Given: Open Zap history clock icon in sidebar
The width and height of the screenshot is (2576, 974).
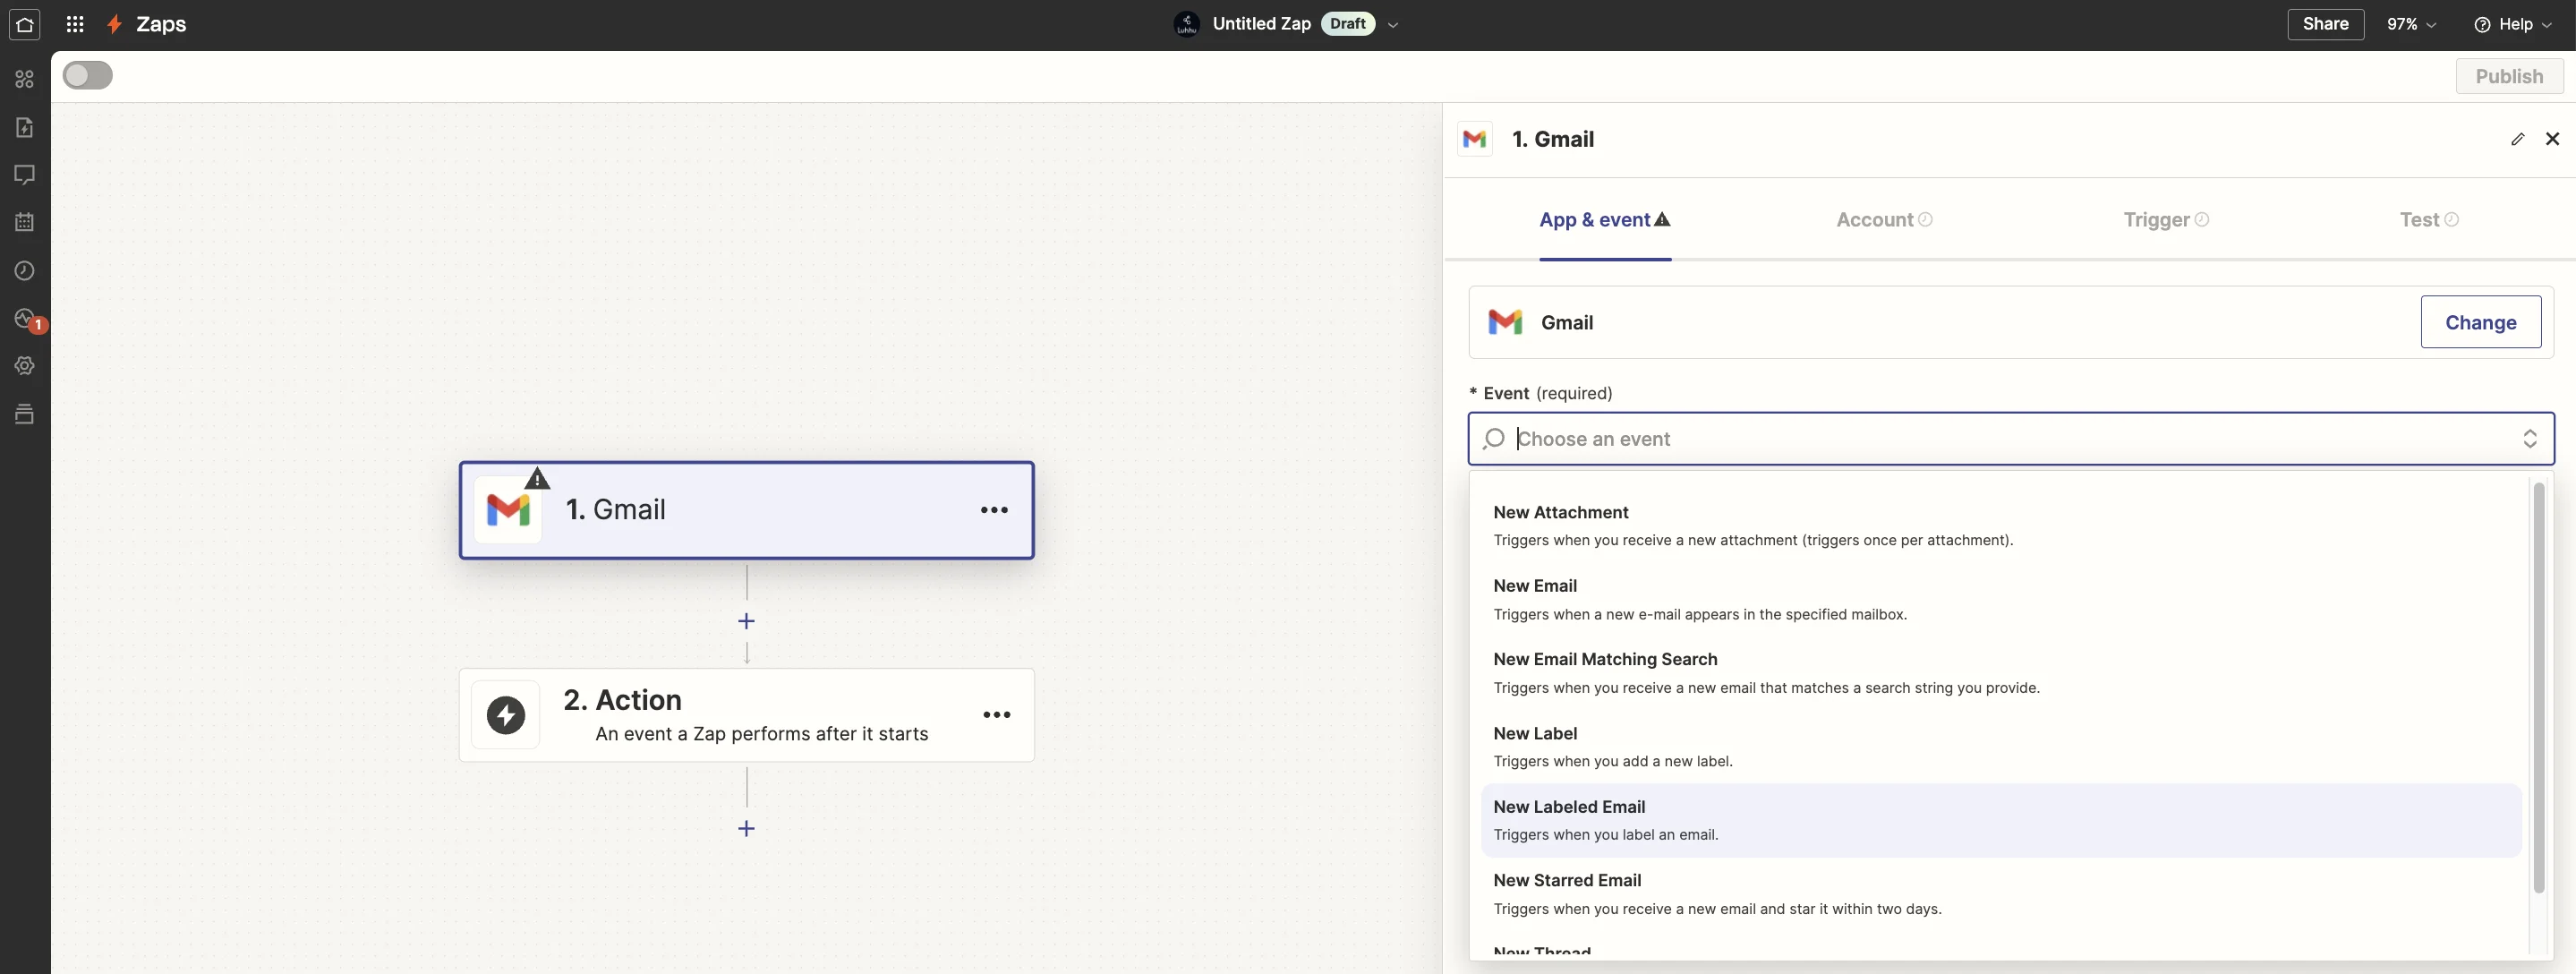Looking at the screenshot, I should point(25,271).
